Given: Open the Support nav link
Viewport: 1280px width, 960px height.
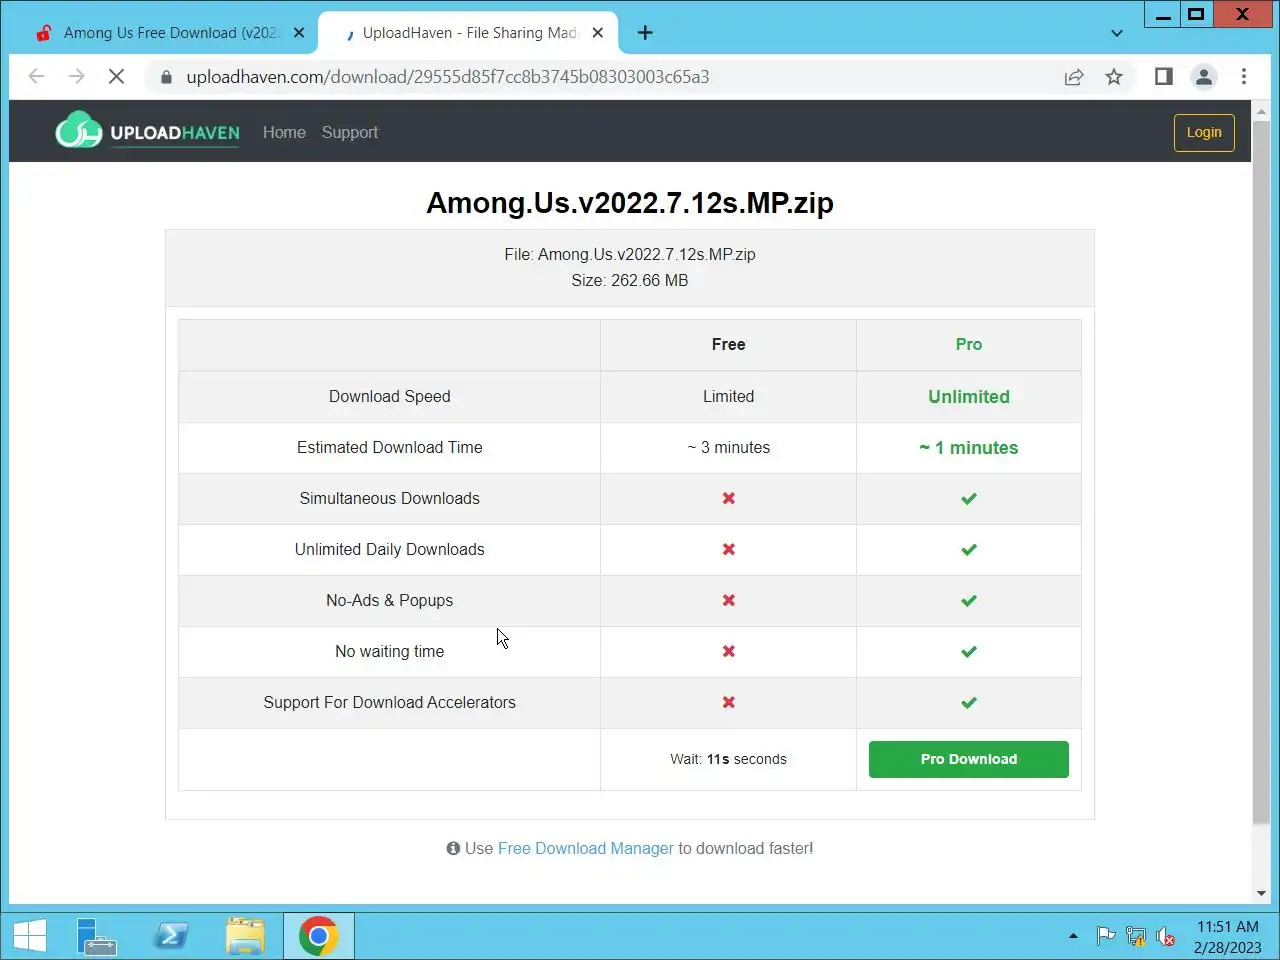Looking at the screenshot, I should (350, 132).
